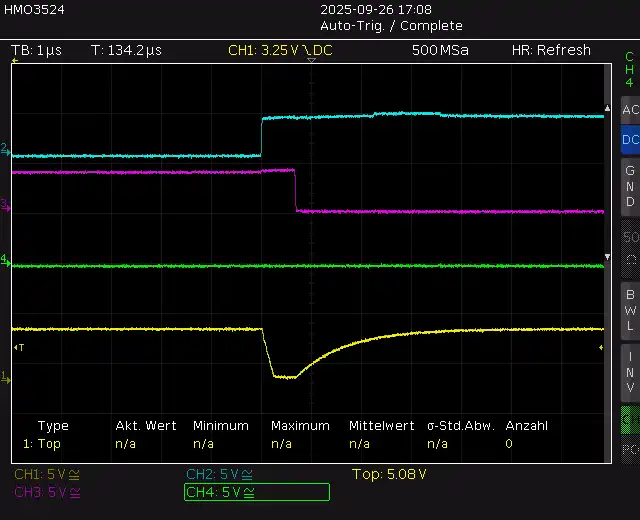Image resolution: width=640 pixels, height=520 pixels.
Task: Toggle INV channel inversion
Action: [629, 371]
